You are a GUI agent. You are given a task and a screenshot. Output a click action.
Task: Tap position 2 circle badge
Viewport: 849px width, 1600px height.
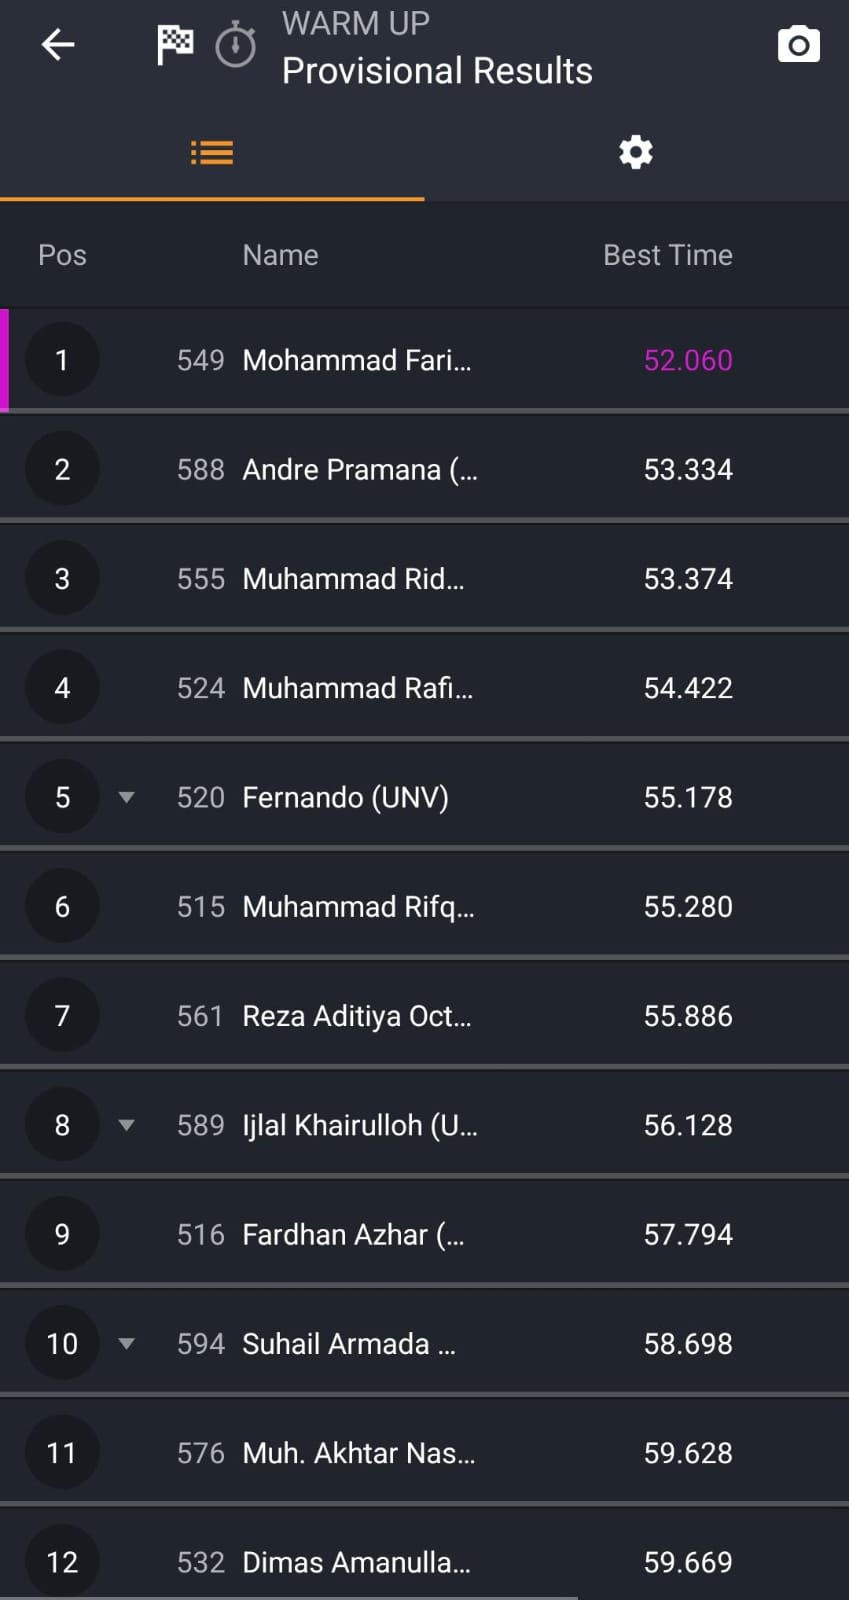pyautogui.click(x=62, y=469)
